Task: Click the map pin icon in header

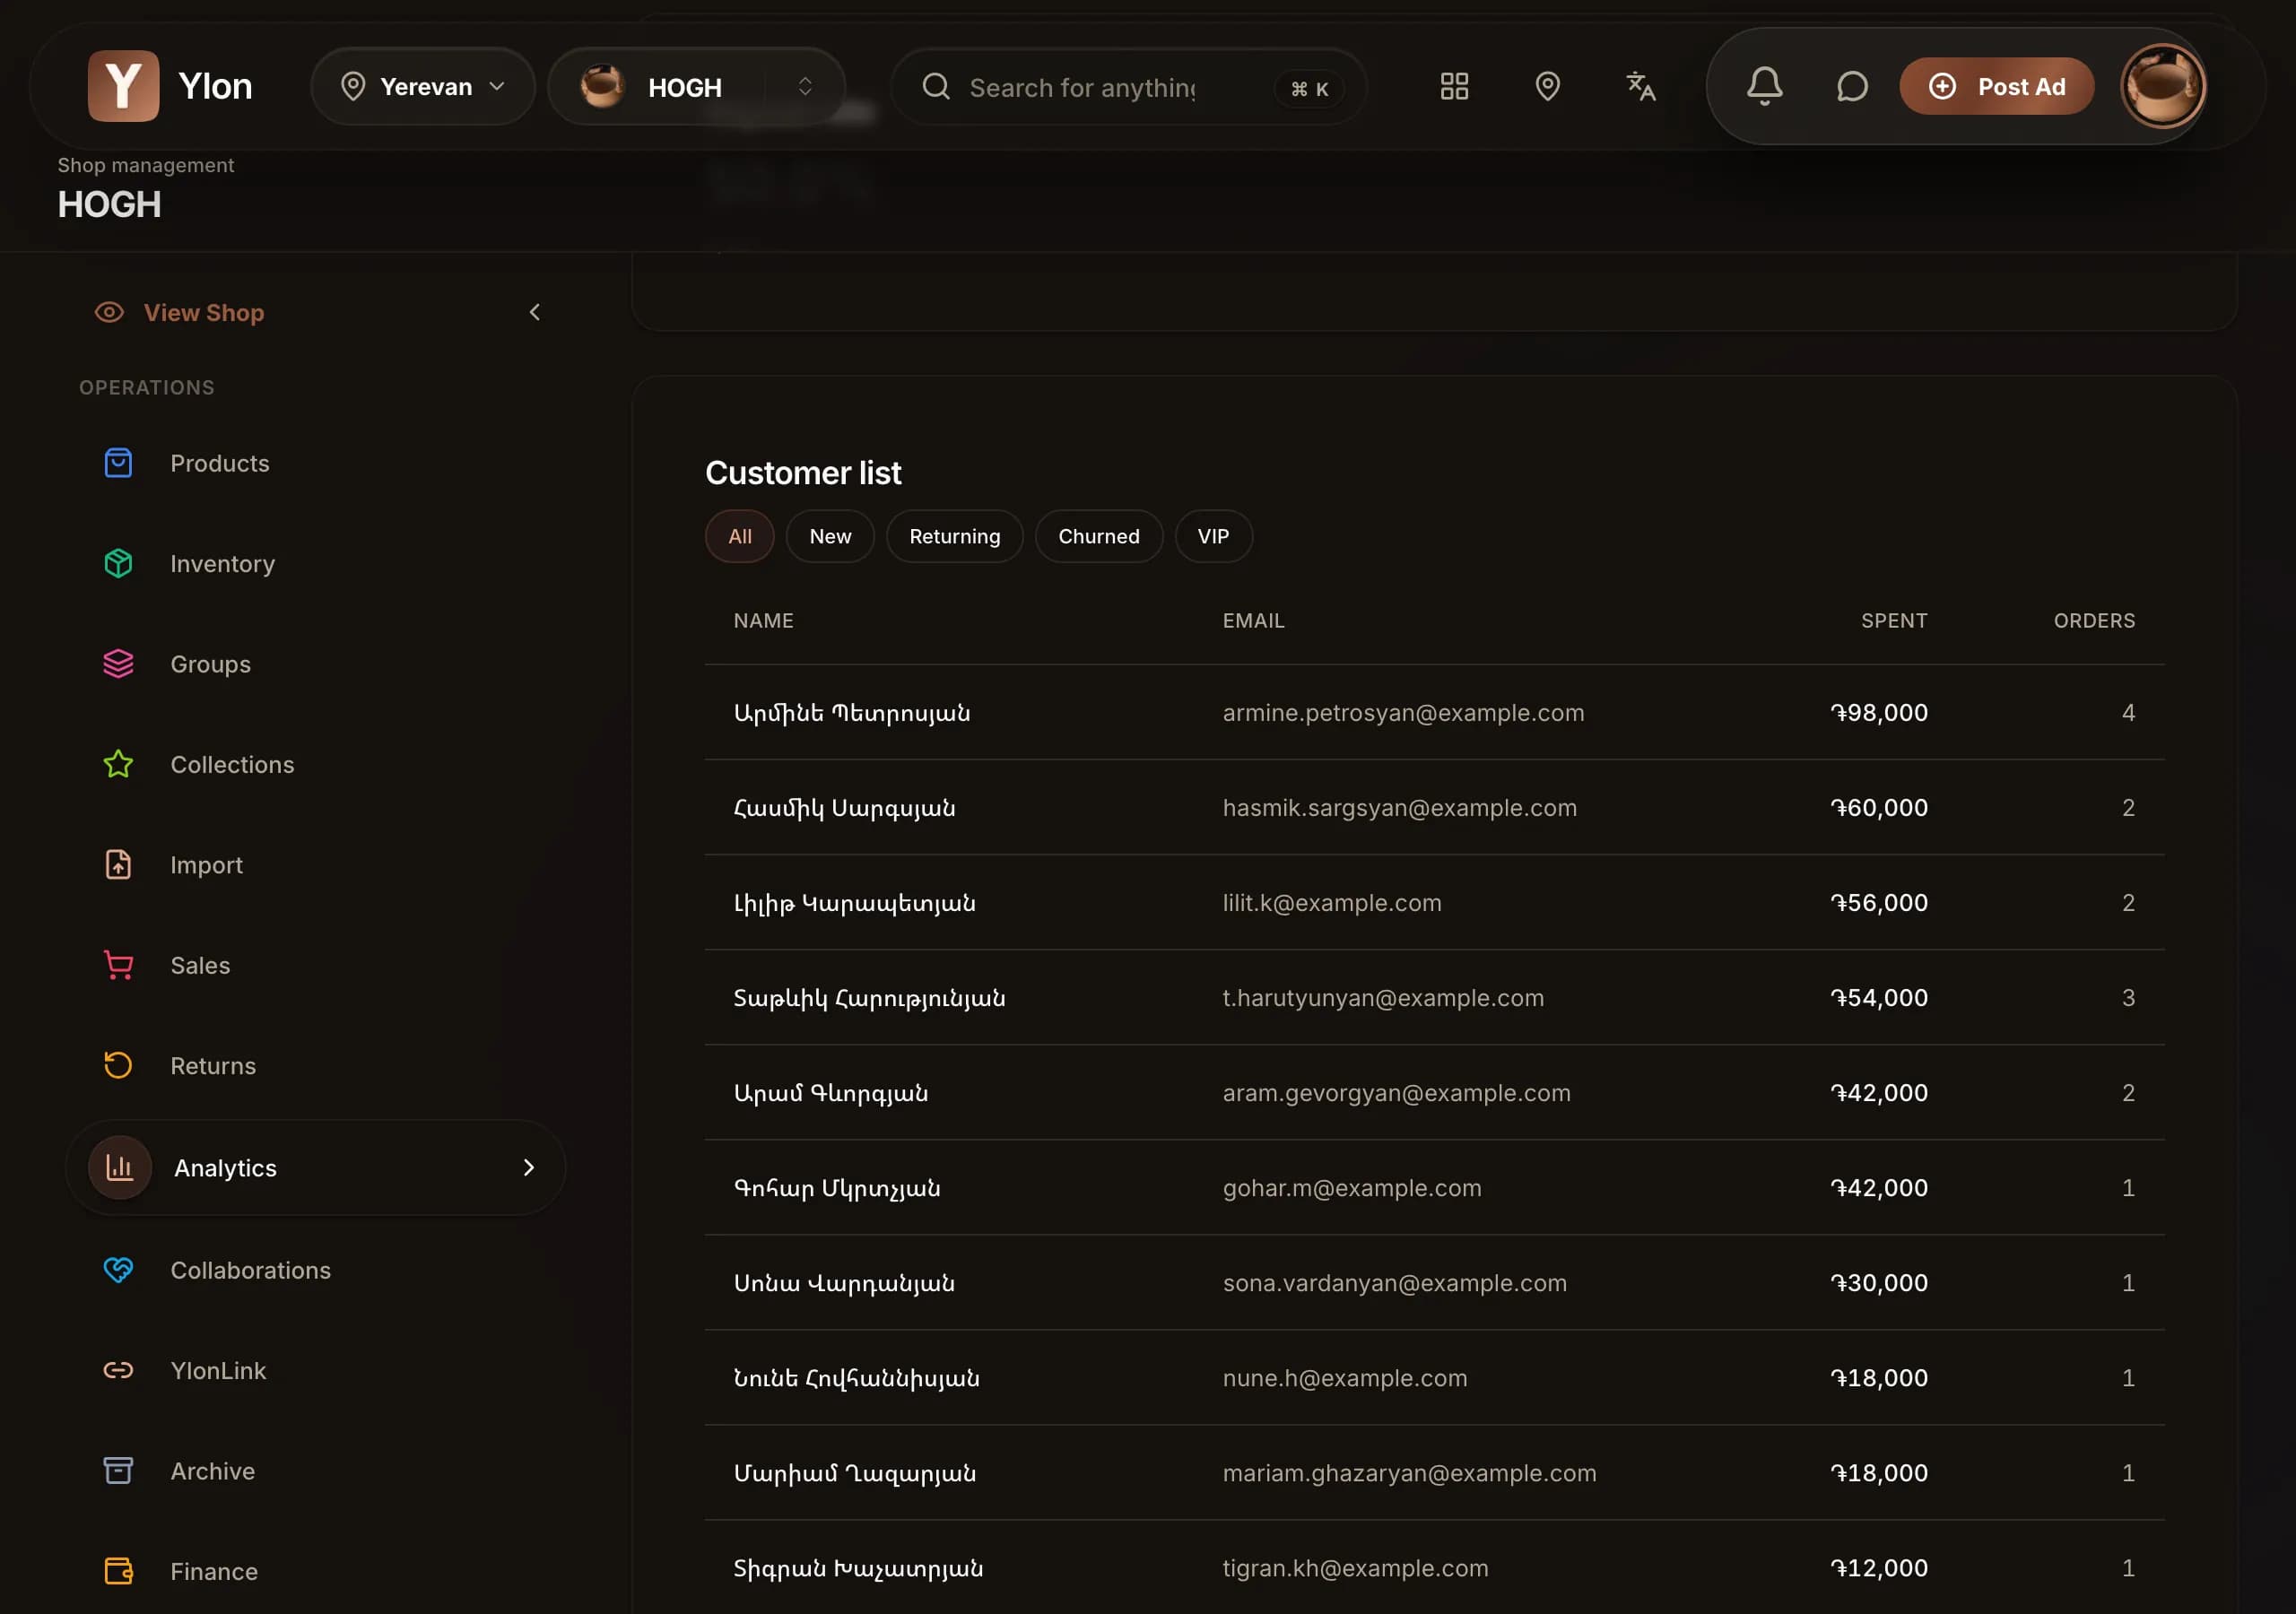Action: point(1547,87)
